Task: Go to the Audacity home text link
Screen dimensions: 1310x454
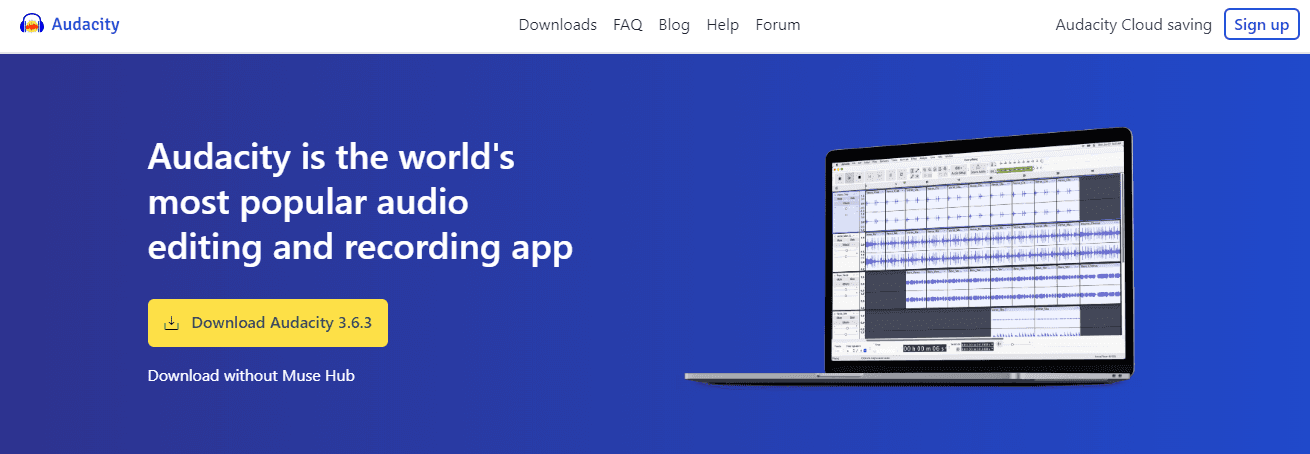Action: [86, 25]
